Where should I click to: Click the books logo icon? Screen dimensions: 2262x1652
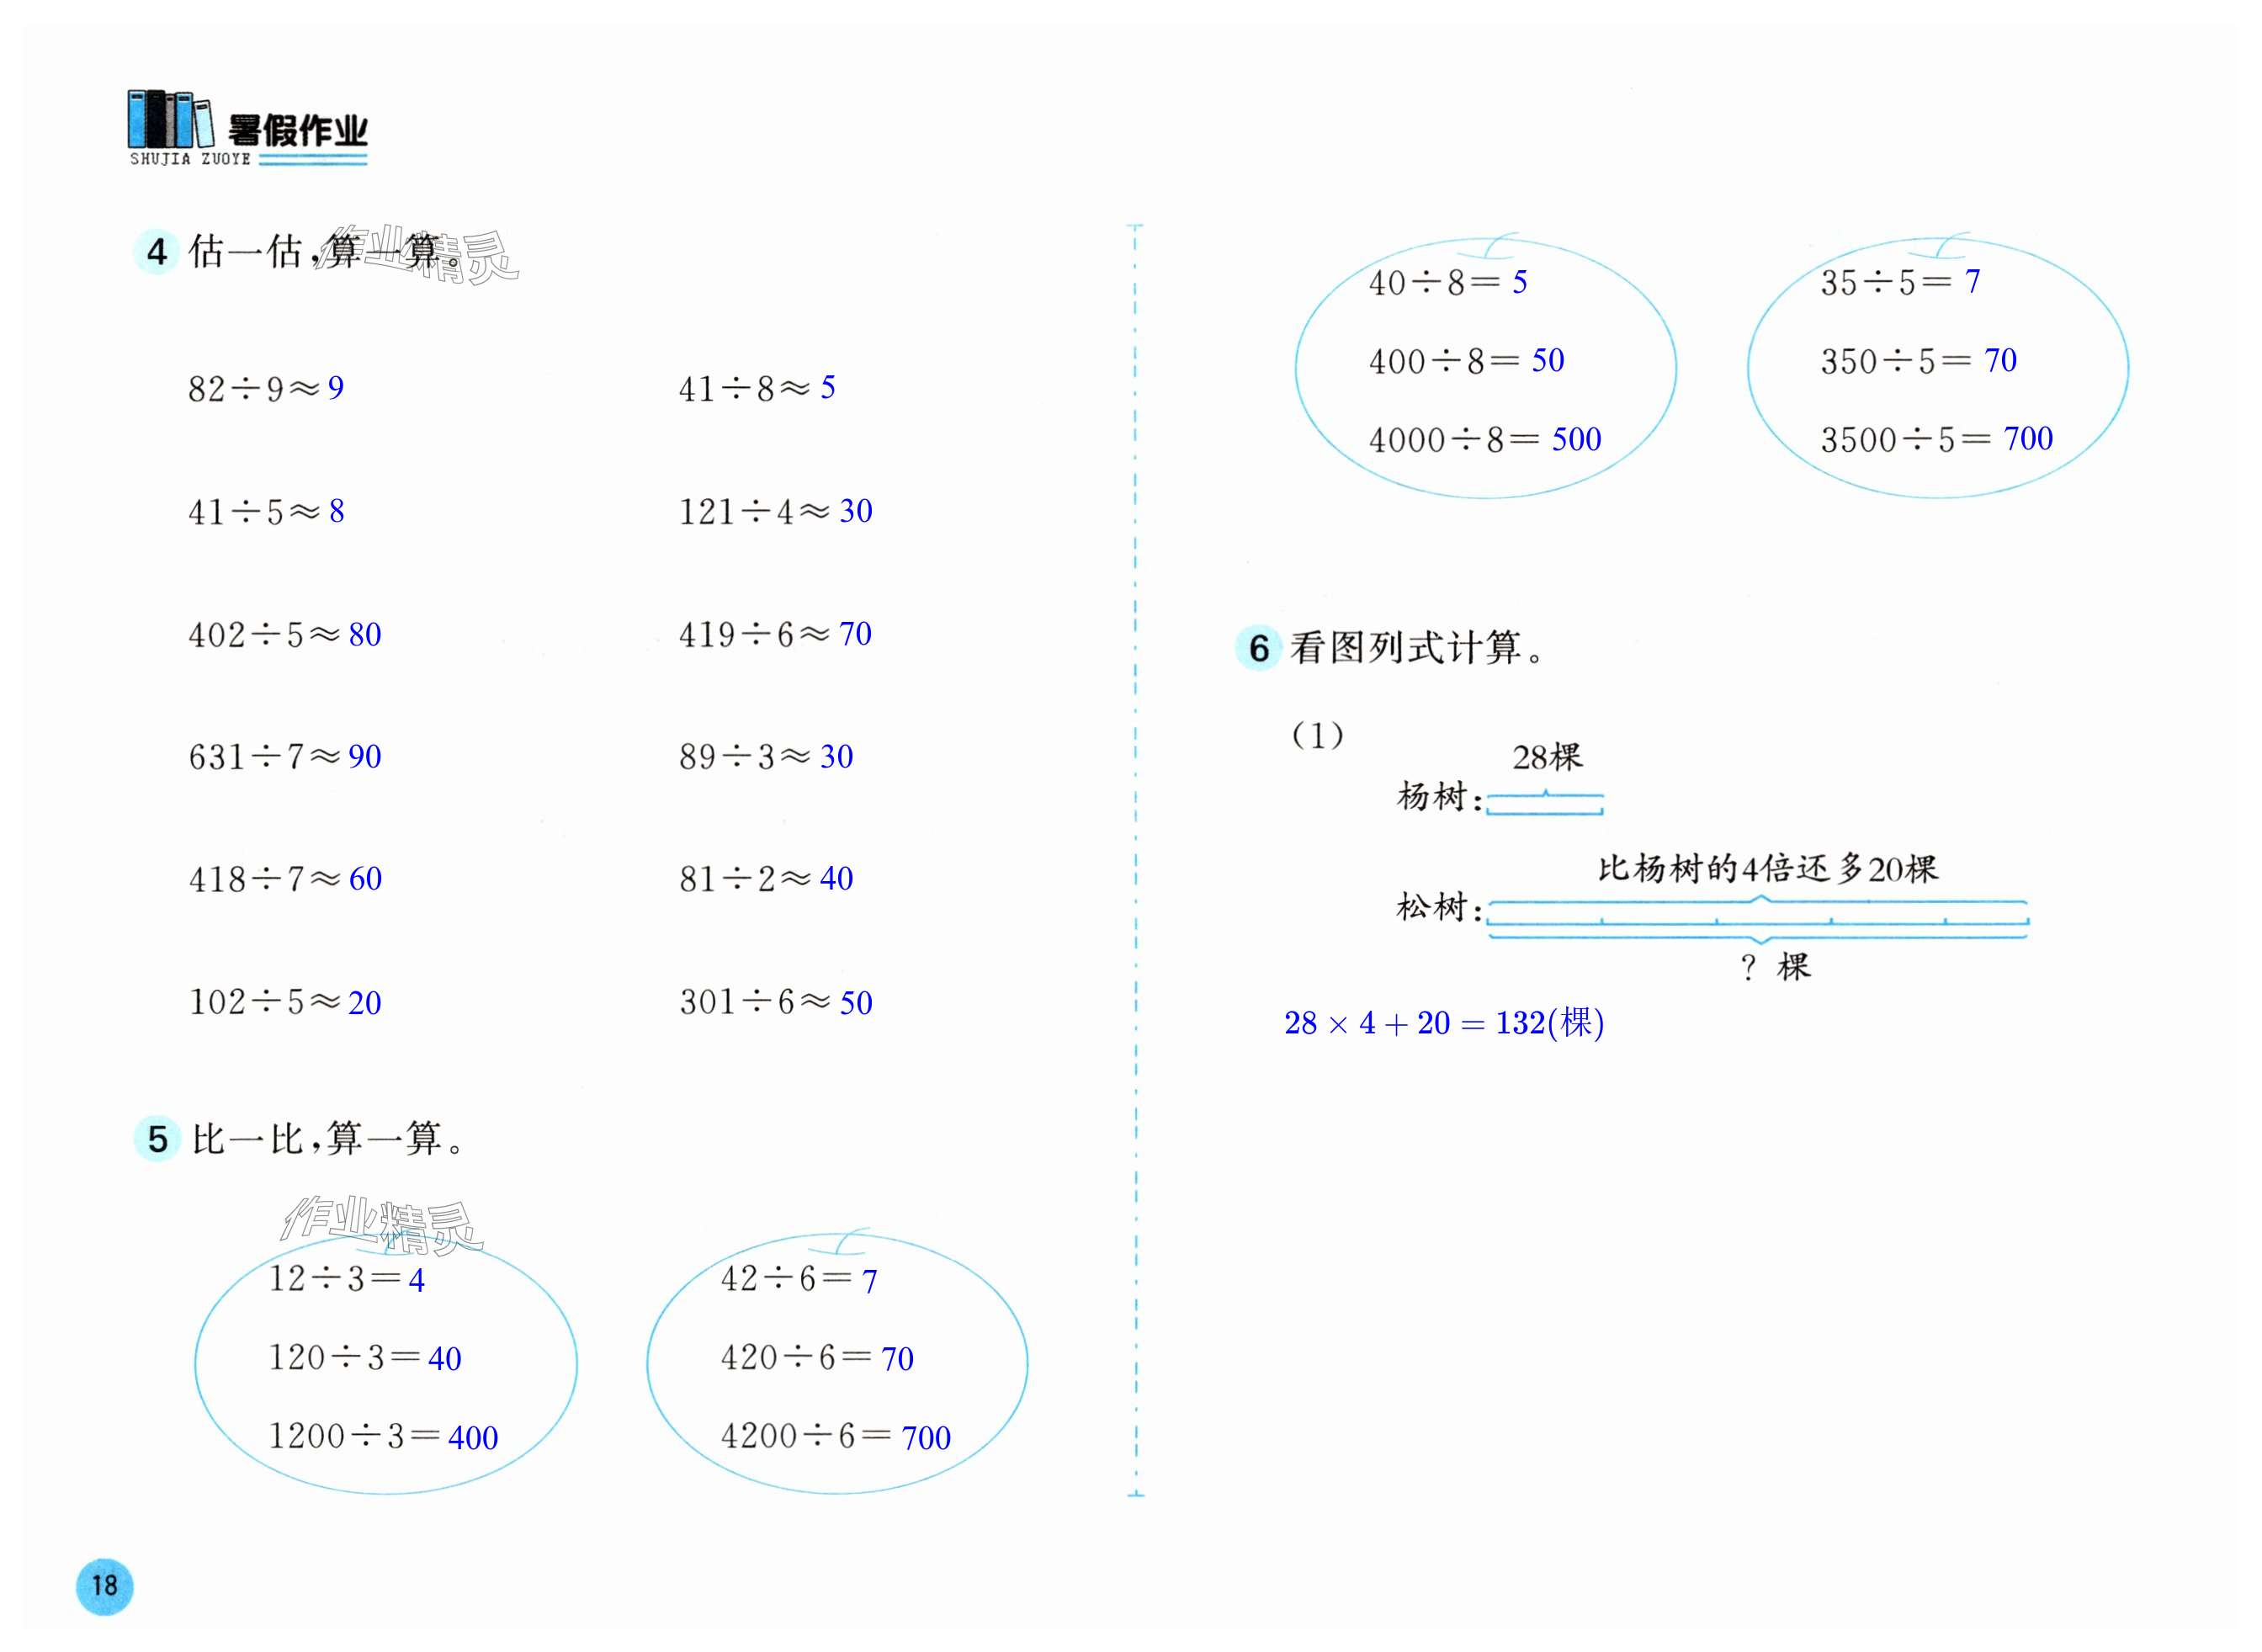170,120
